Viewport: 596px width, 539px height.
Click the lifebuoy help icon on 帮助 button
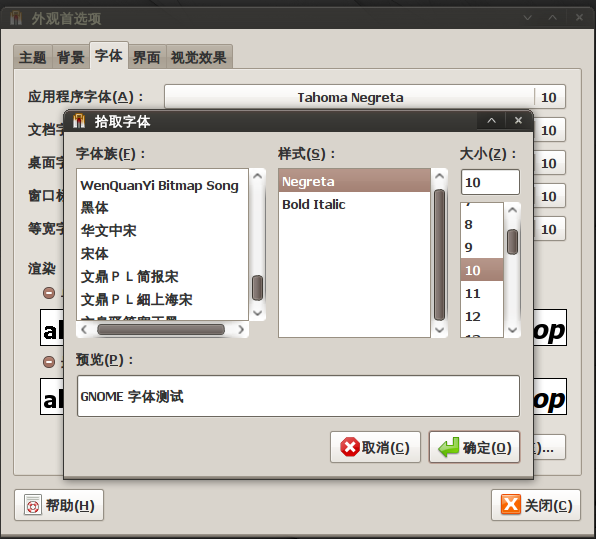tap(33, 505)
